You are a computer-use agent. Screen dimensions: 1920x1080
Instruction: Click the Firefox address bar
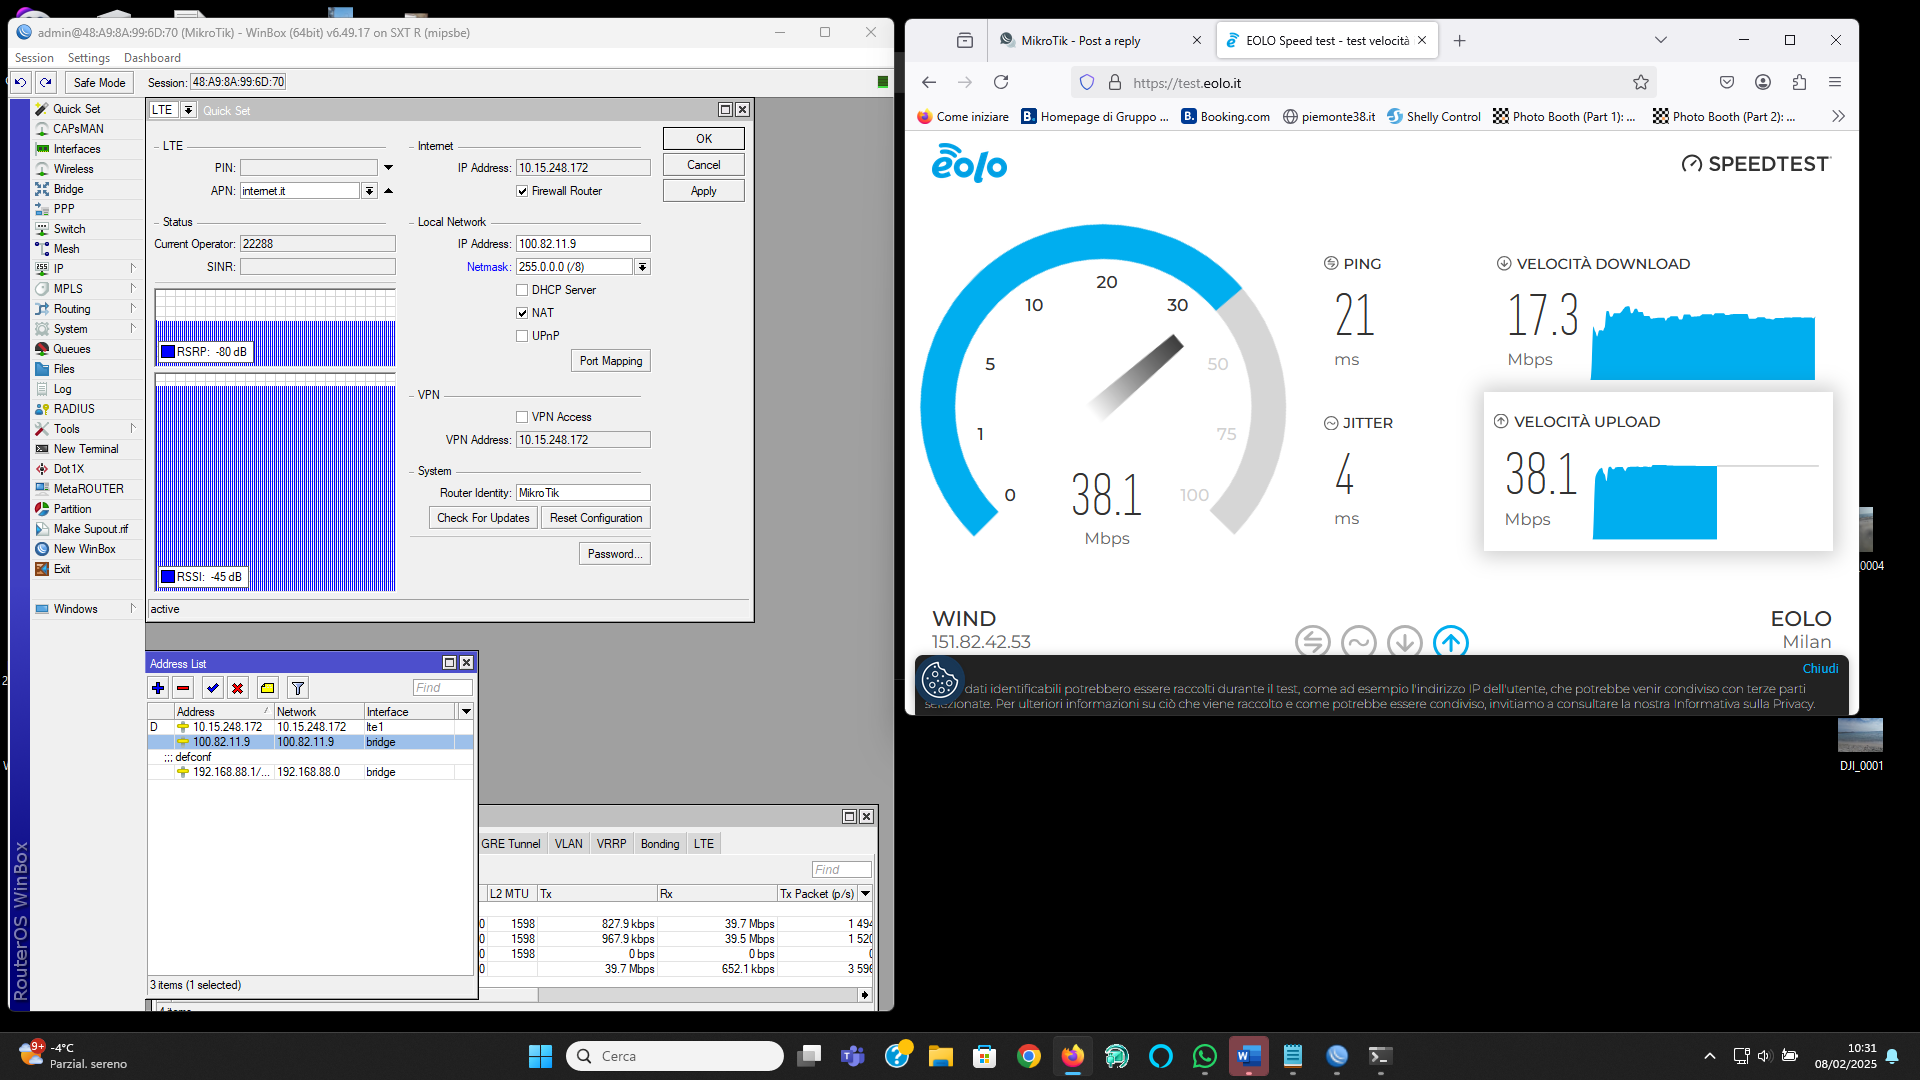click(x=1365, y=83)
